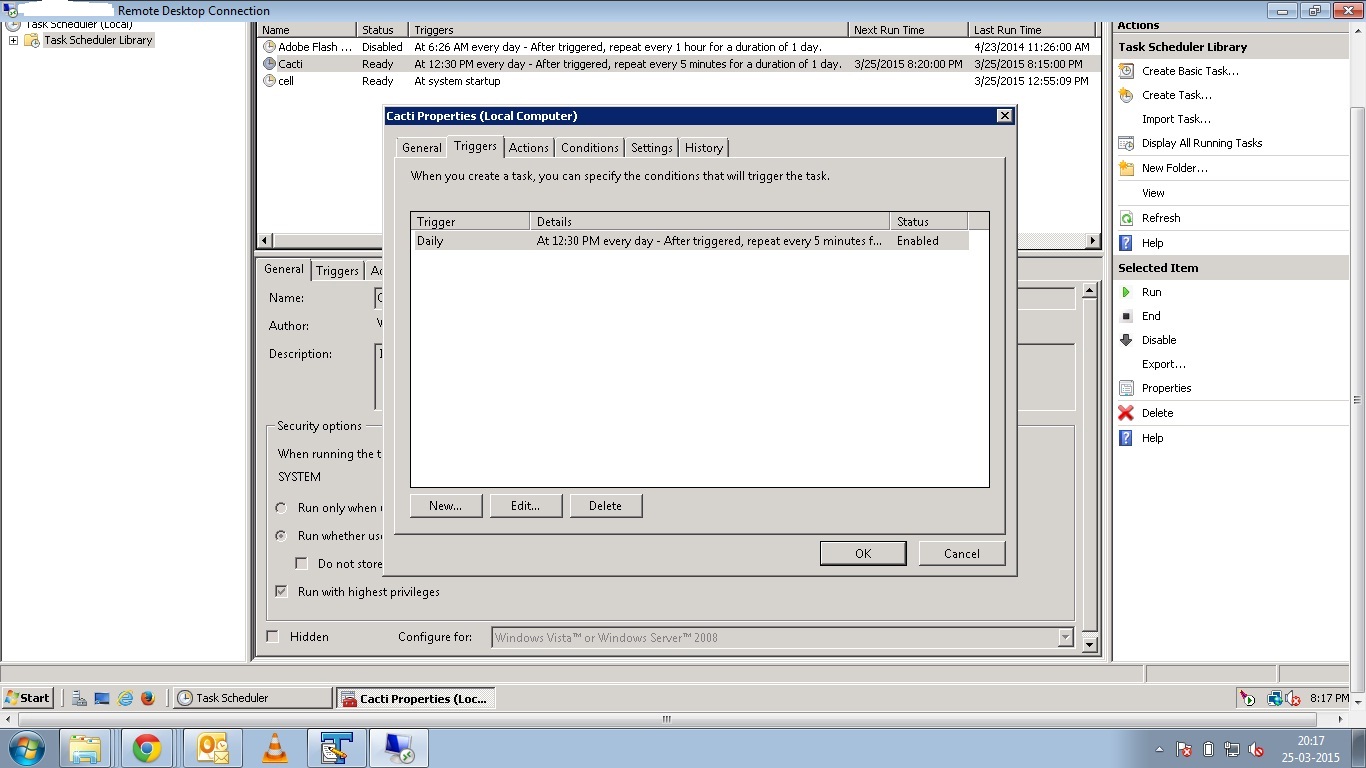This screenshot has height=768, width=1366.
Task: Toggle Run with highest privileges checkbox
Action: 281,591
